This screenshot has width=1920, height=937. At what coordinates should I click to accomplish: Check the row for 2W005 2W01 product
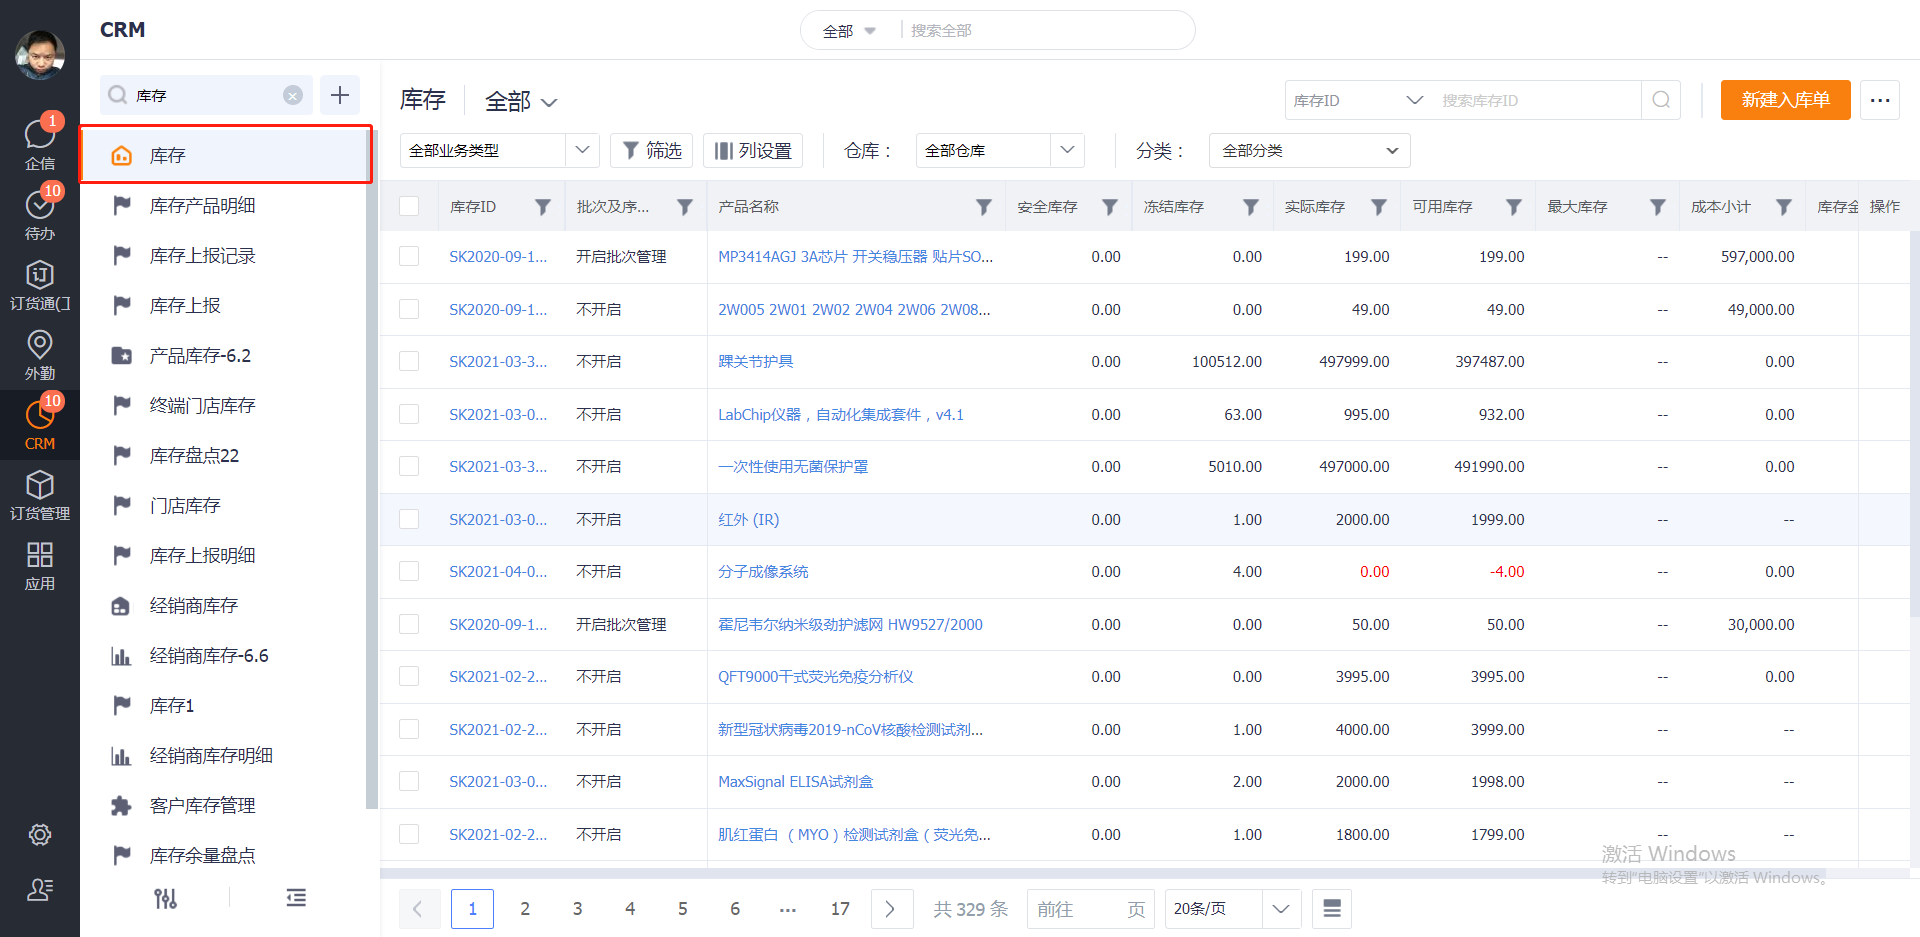coord(409,309)
